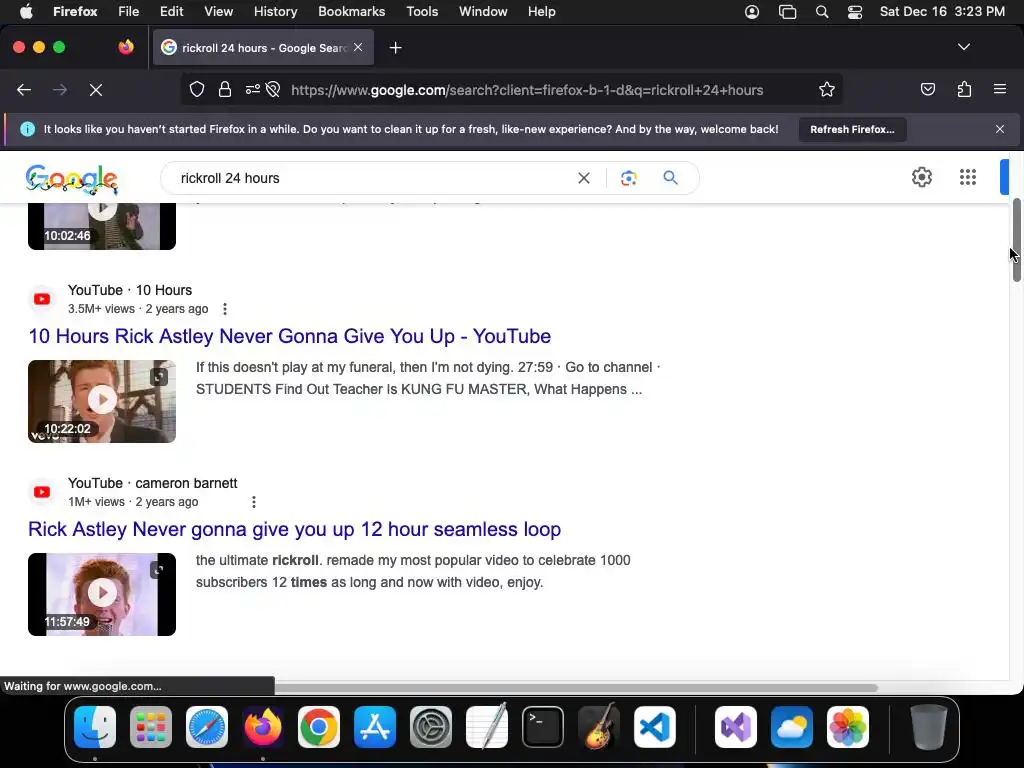The height and width of the screenshot is (768, 1024).
Task: Open a new tab with plus button
Action: [395, 48]
